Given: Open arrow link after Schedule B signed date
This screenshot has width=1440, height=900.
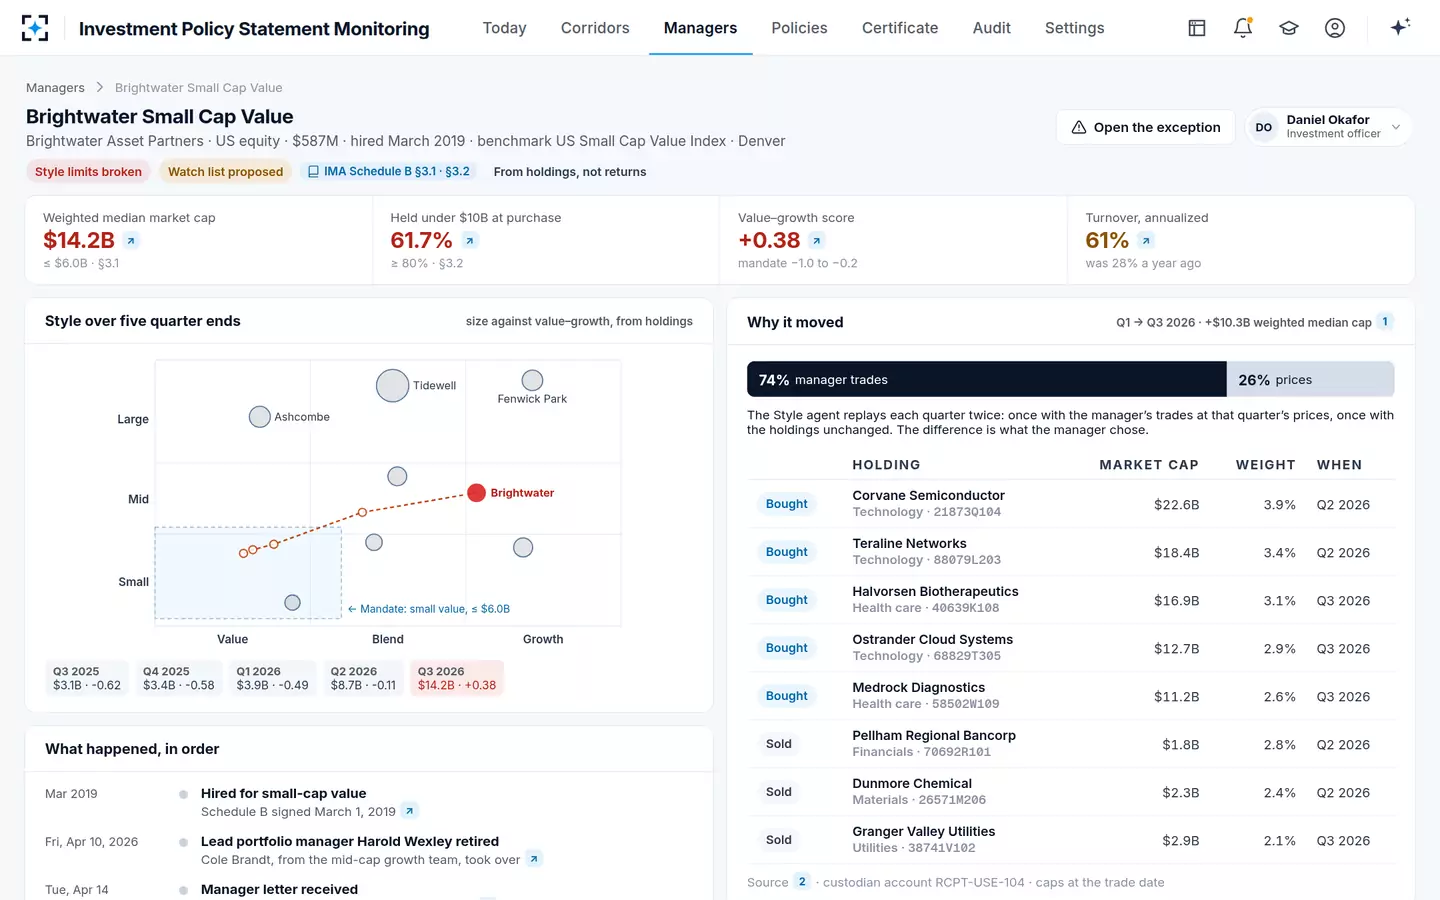Looking at the screenshot, I should [410, 811].
